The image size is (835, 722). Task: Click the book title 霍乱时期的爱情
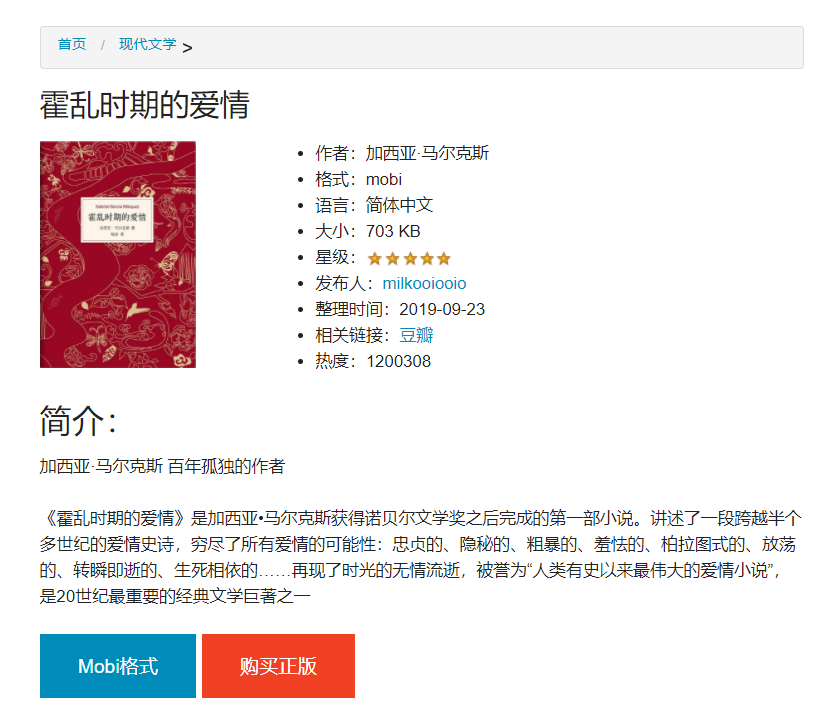pos(144,105)
